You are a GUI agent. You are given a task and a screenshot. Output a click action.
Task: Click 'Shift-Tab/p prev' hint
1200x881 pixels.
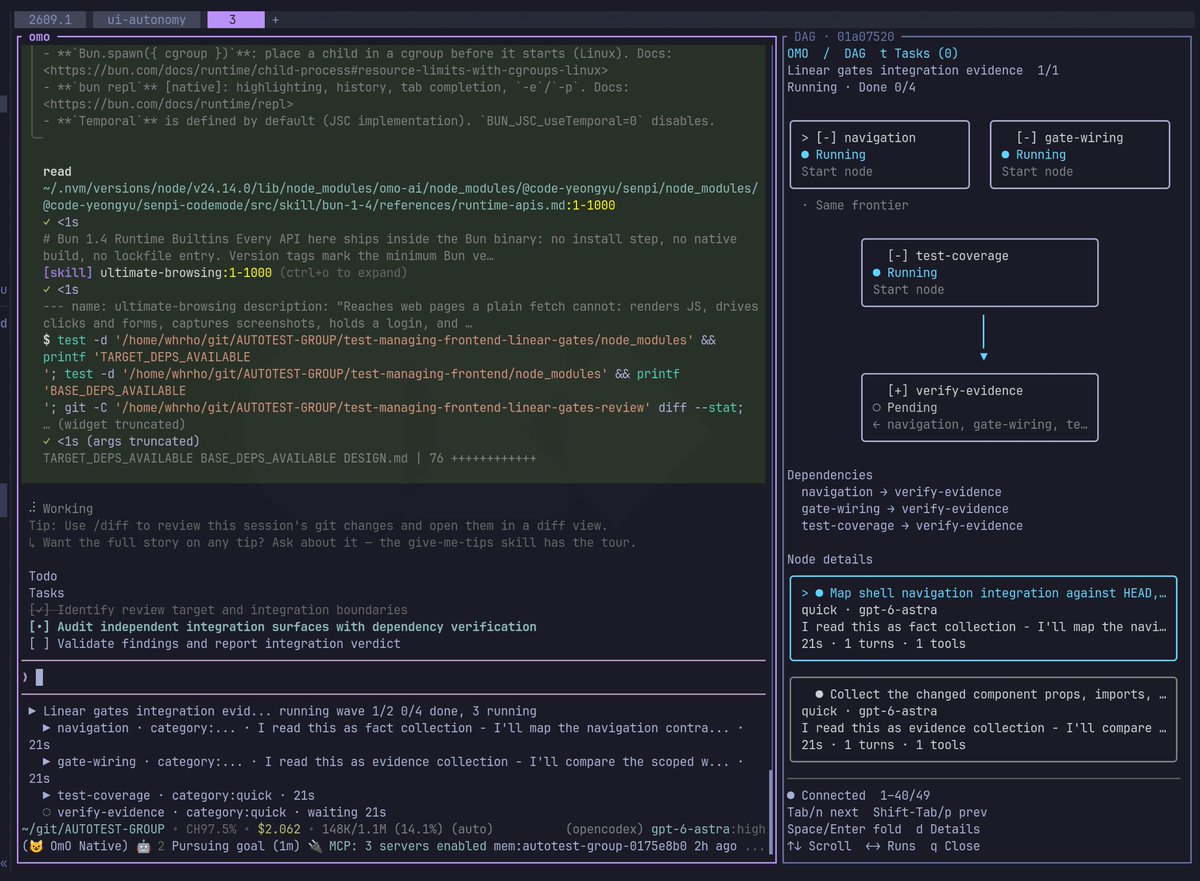tap(930, 813)
